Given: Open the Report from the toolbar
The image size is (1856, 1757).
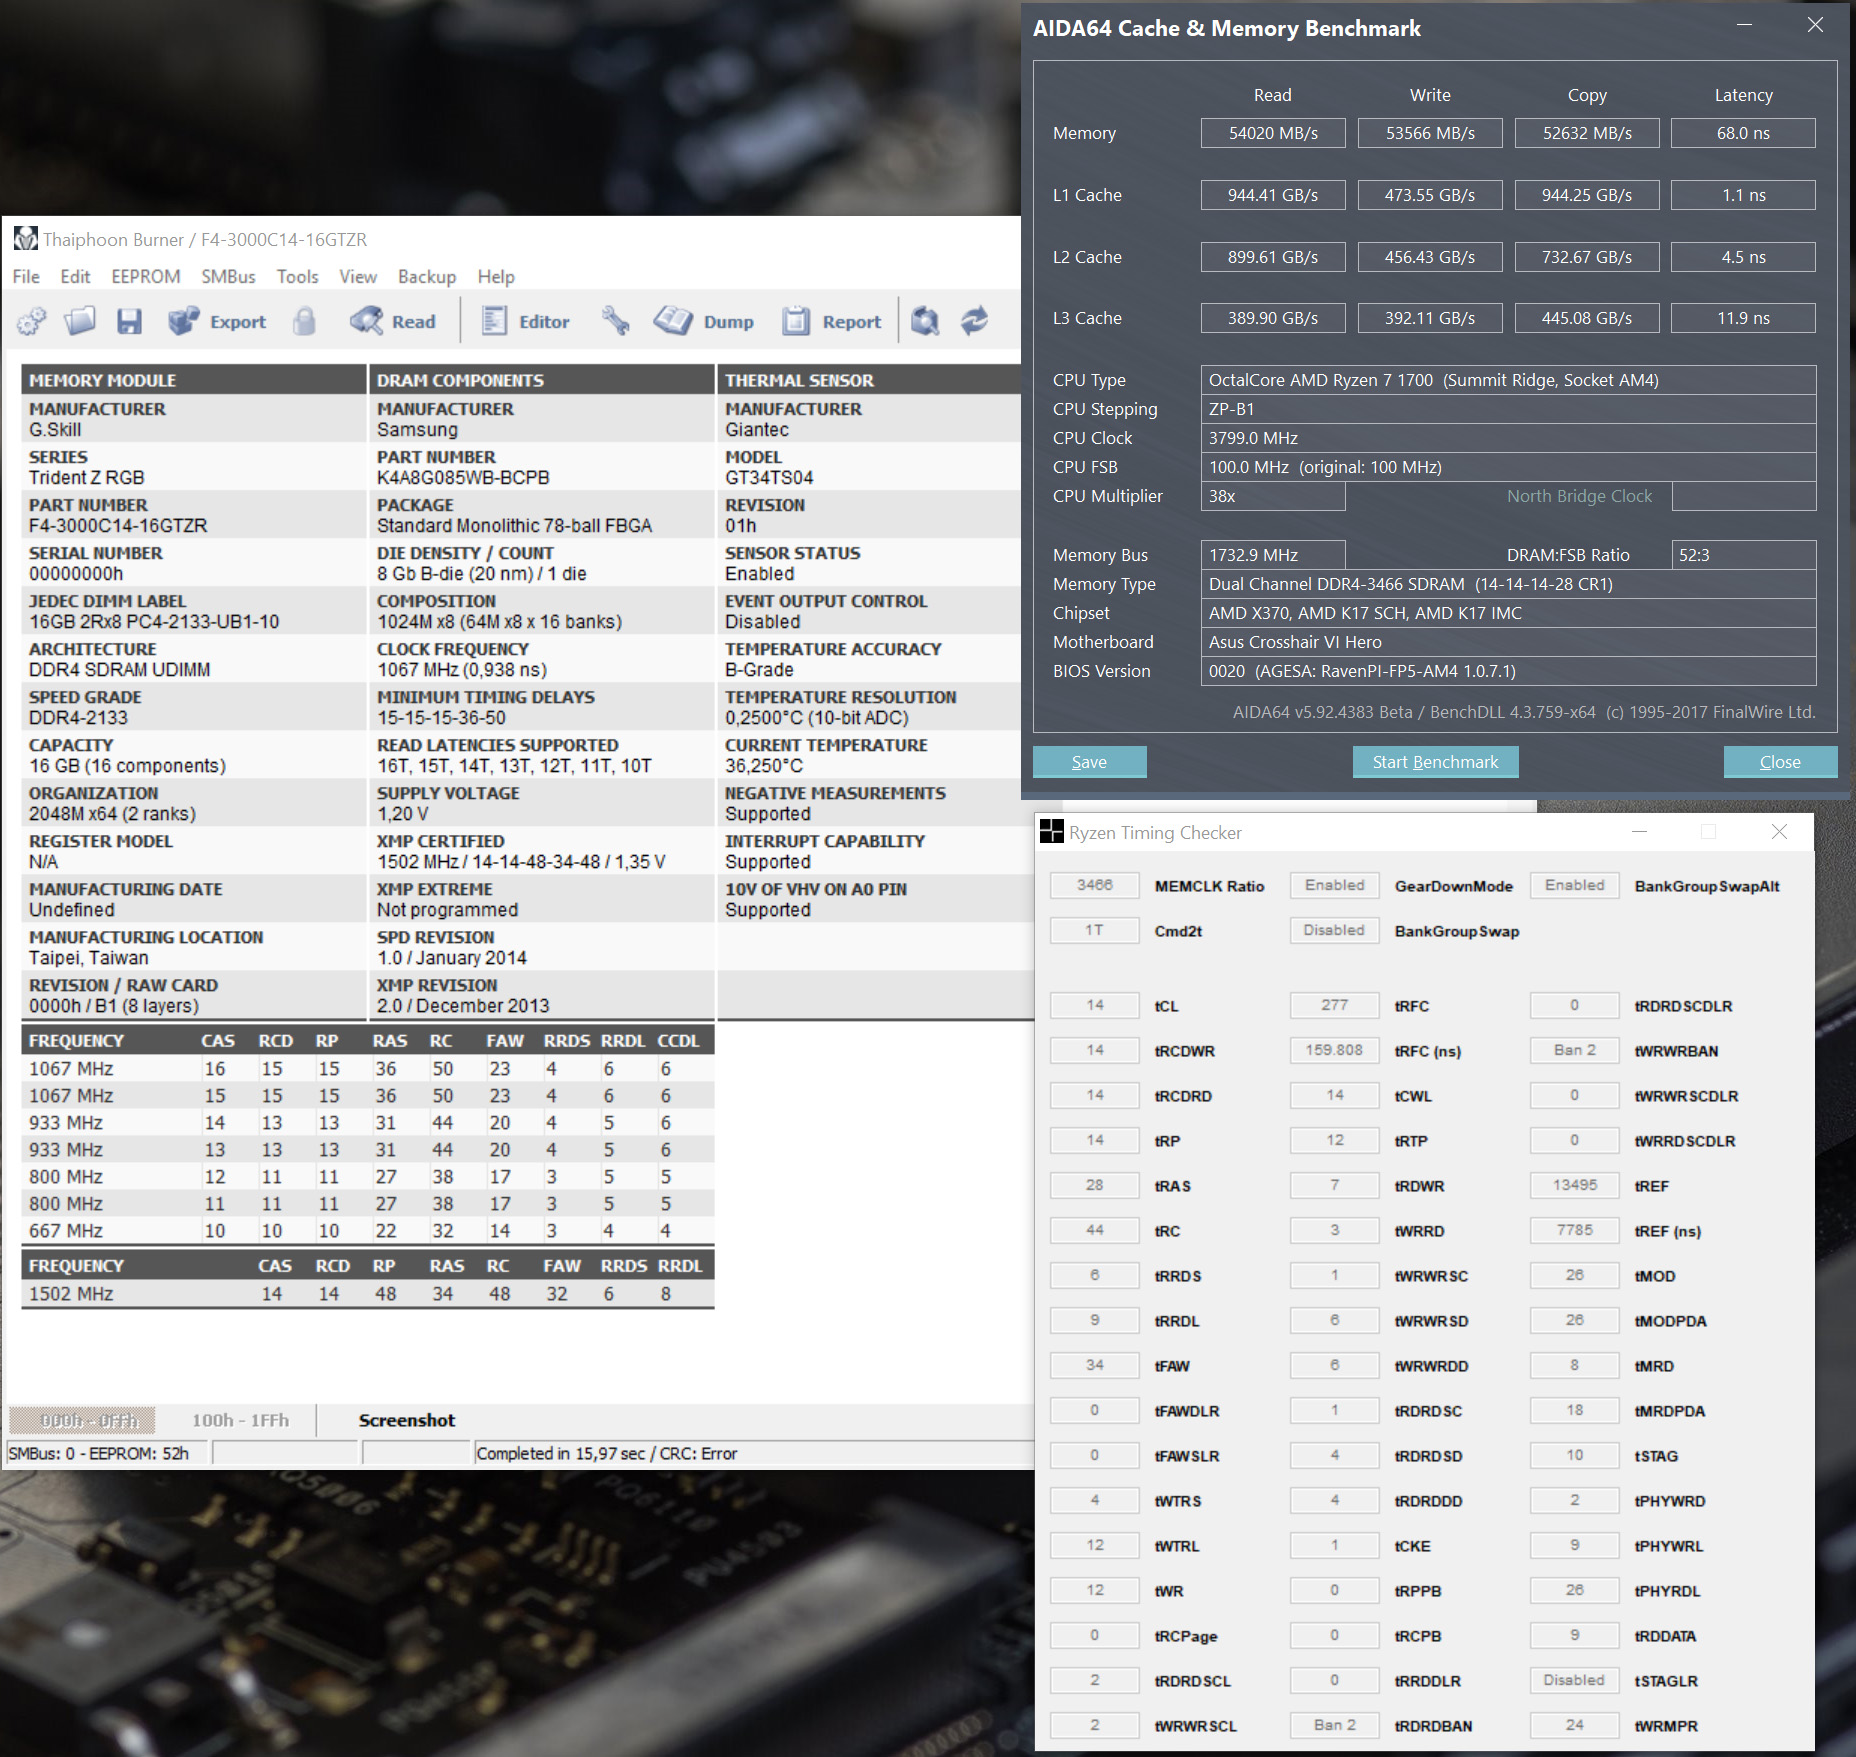Looking at the screenshot, I should click(832, 321).
